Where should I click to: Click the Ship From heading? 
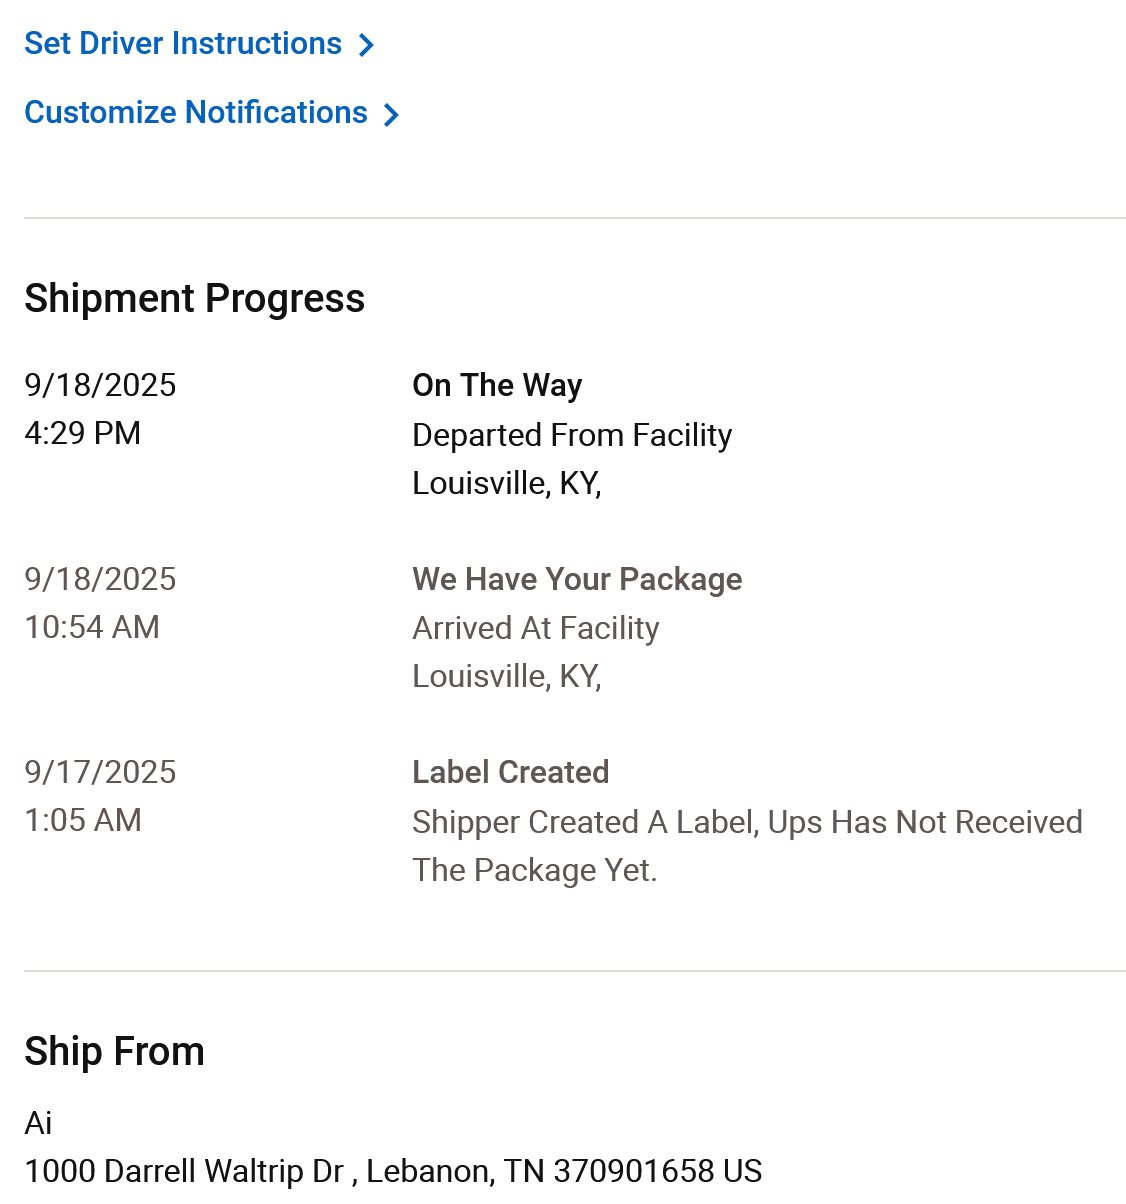tap(114, 1052)
